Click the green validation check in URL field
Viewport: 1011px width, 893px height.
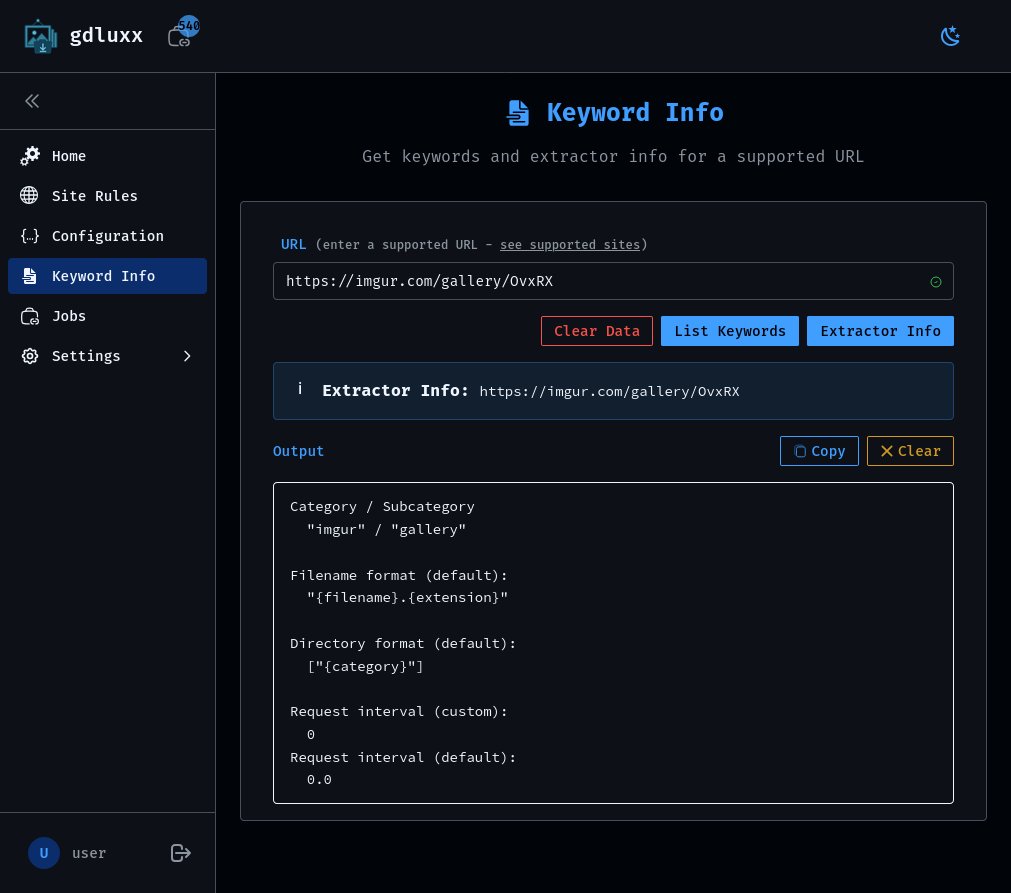936,281
